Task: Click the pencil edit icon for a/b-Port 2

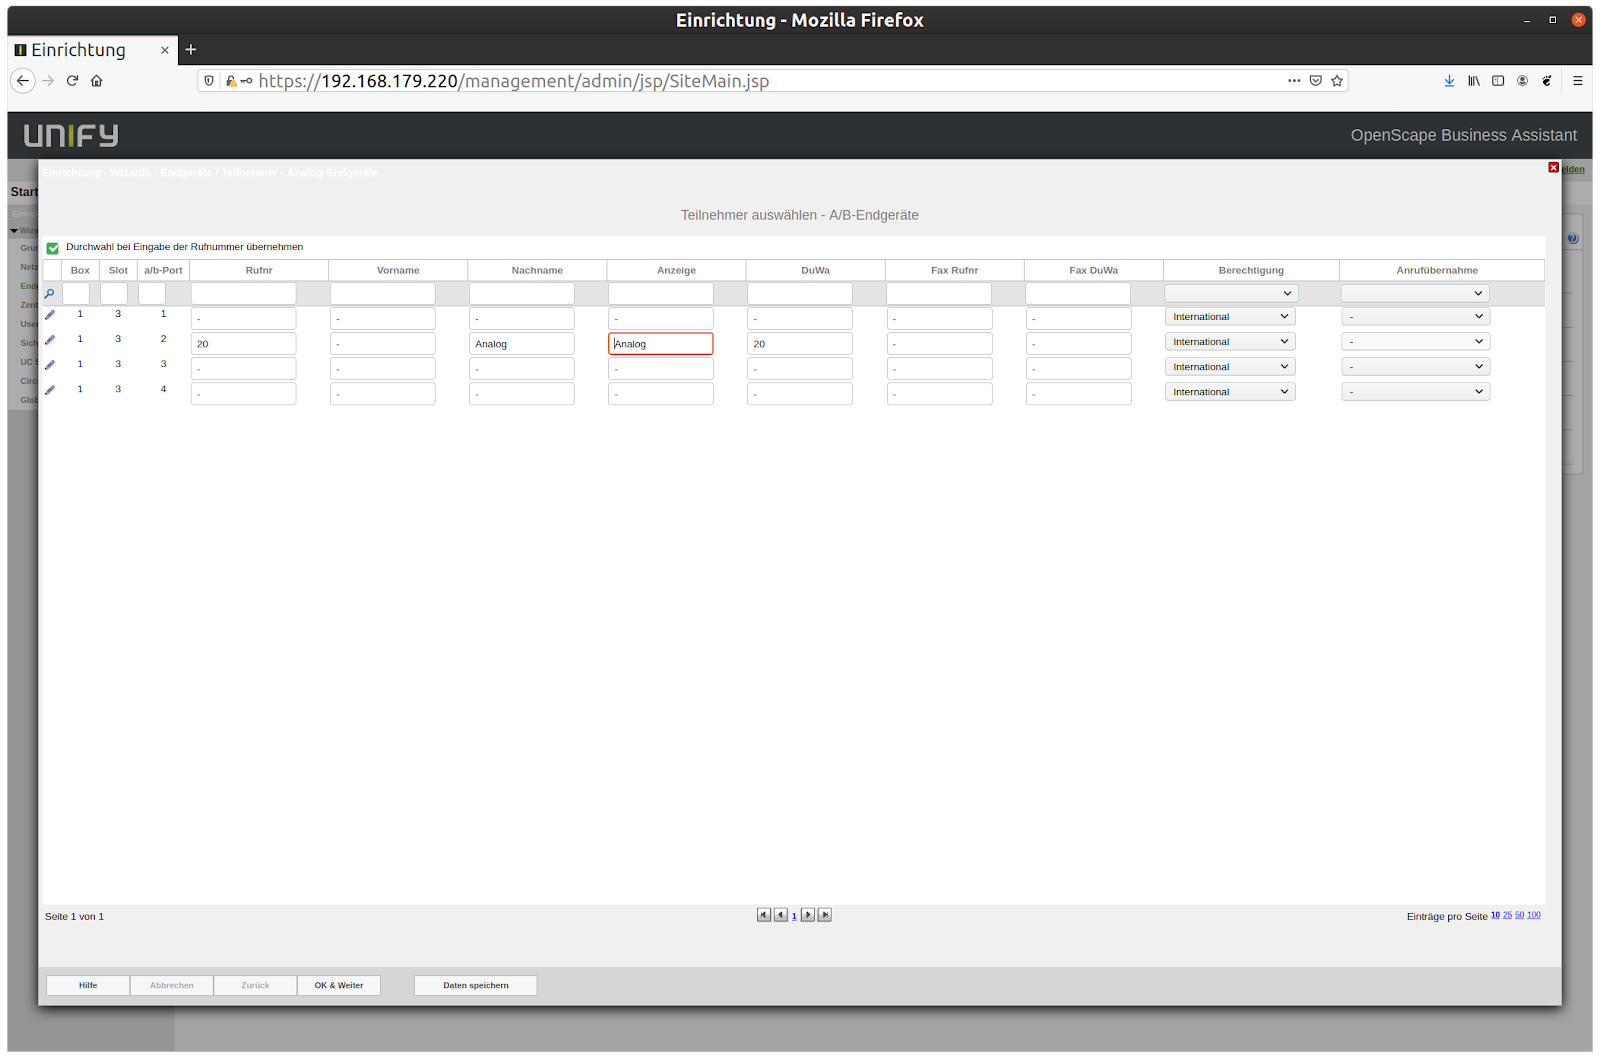Action: click(x=50, y=340)
